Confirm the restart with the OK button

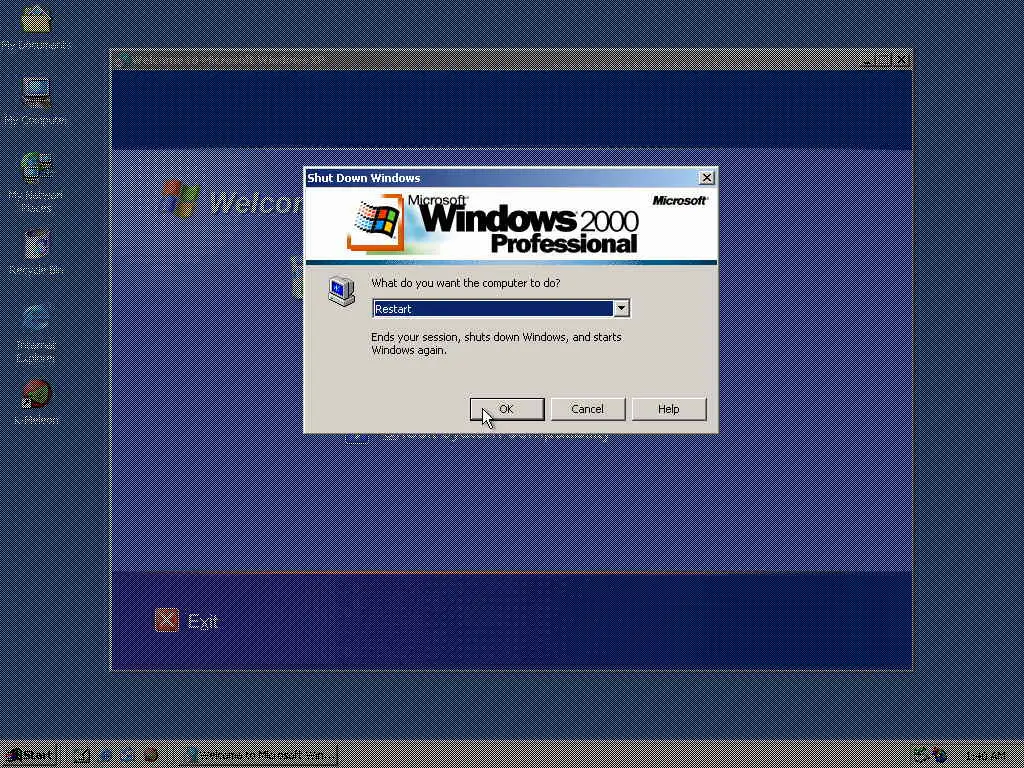[x=507, y=409]
